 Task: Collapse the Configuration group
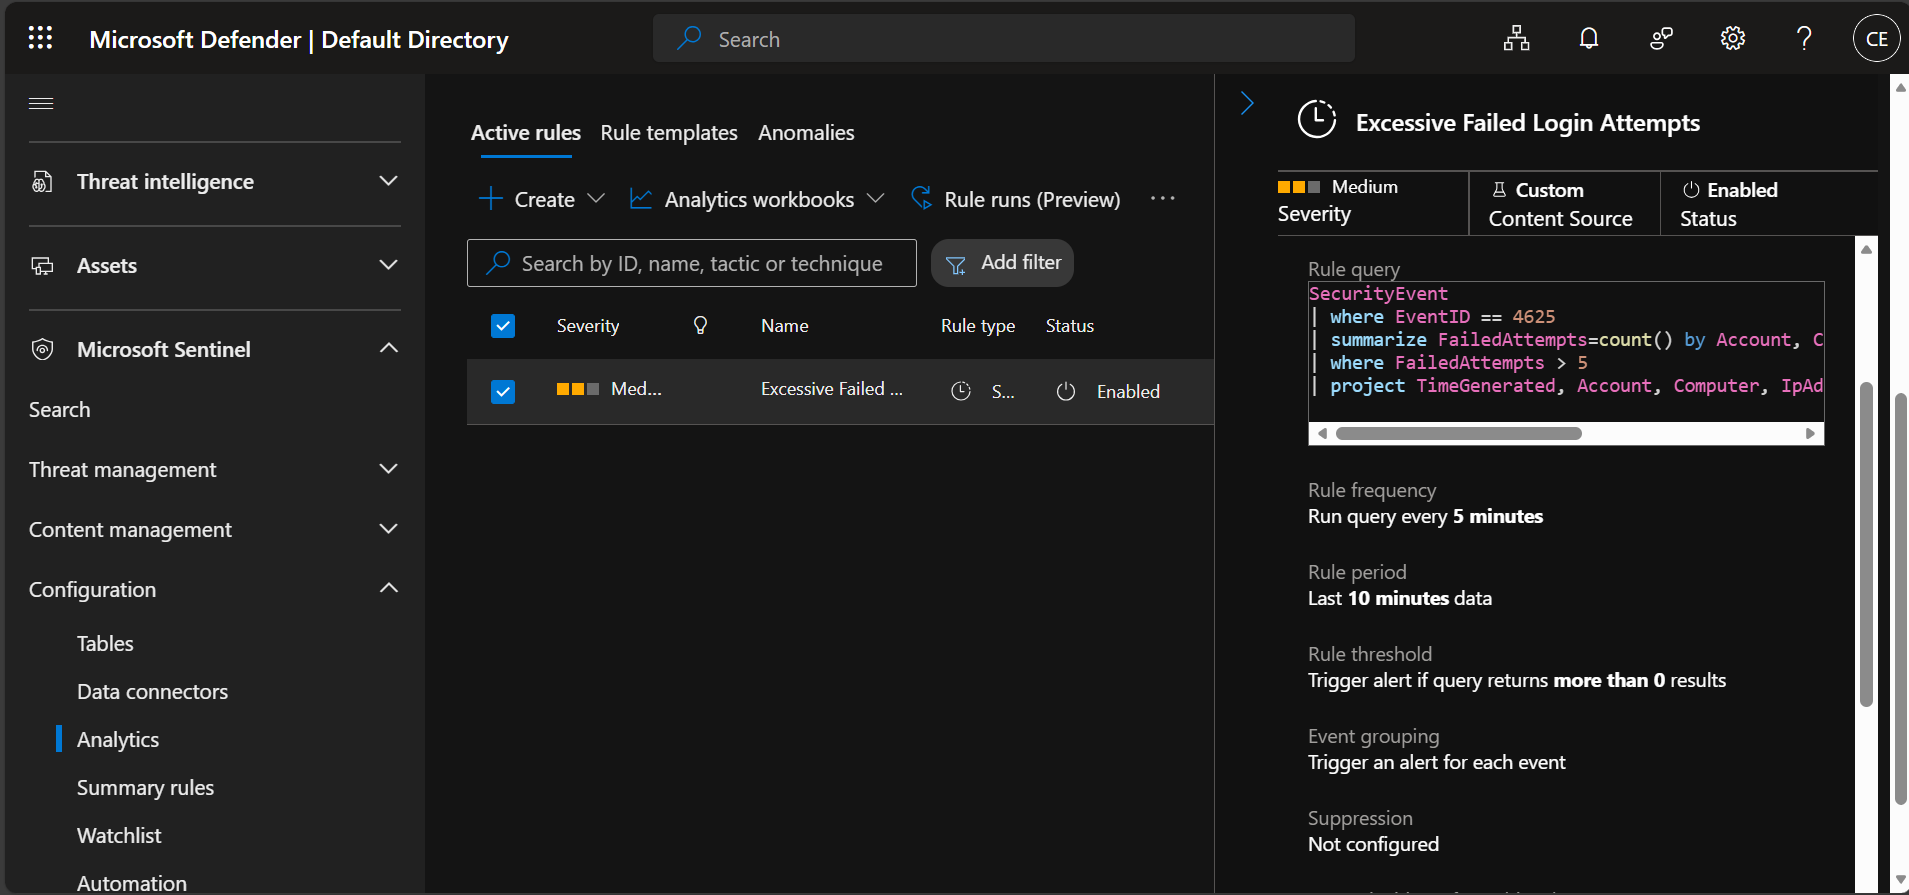pyautogui.click(x=389, y=588)
